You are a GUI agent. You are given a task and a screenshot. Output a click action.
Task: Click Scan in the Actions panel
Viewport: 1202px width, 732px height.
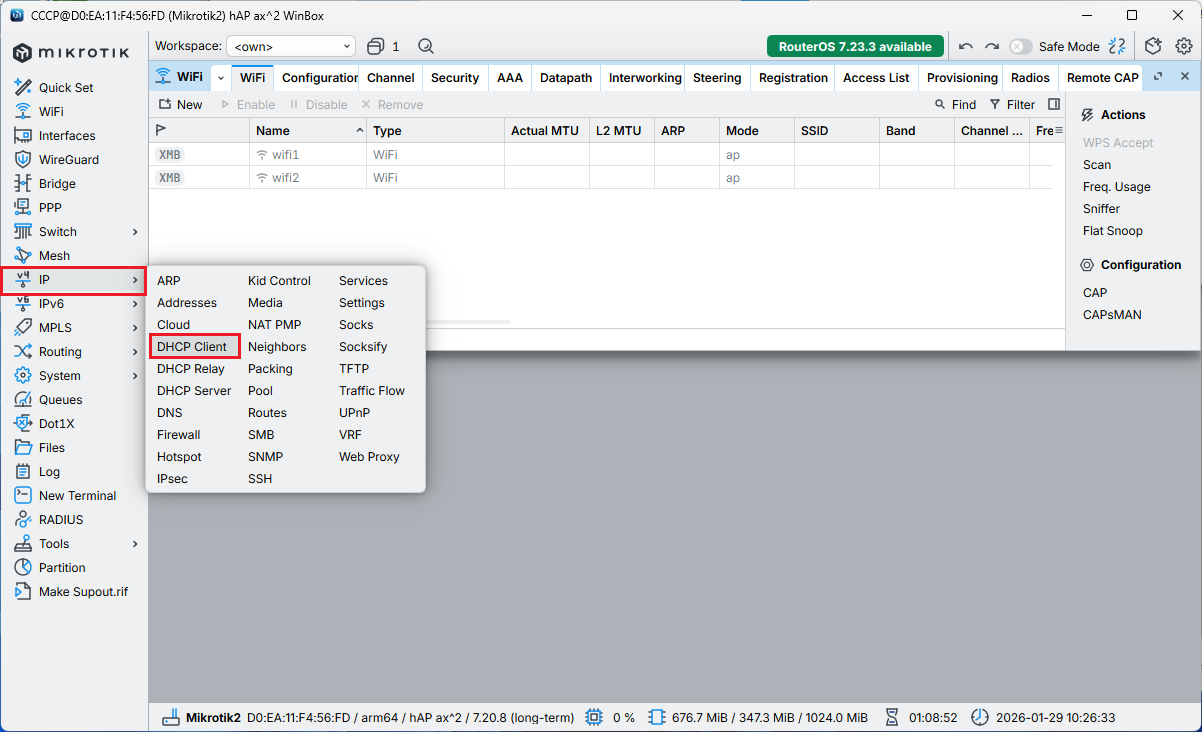pyautogui.click(x=1097, y=165)
